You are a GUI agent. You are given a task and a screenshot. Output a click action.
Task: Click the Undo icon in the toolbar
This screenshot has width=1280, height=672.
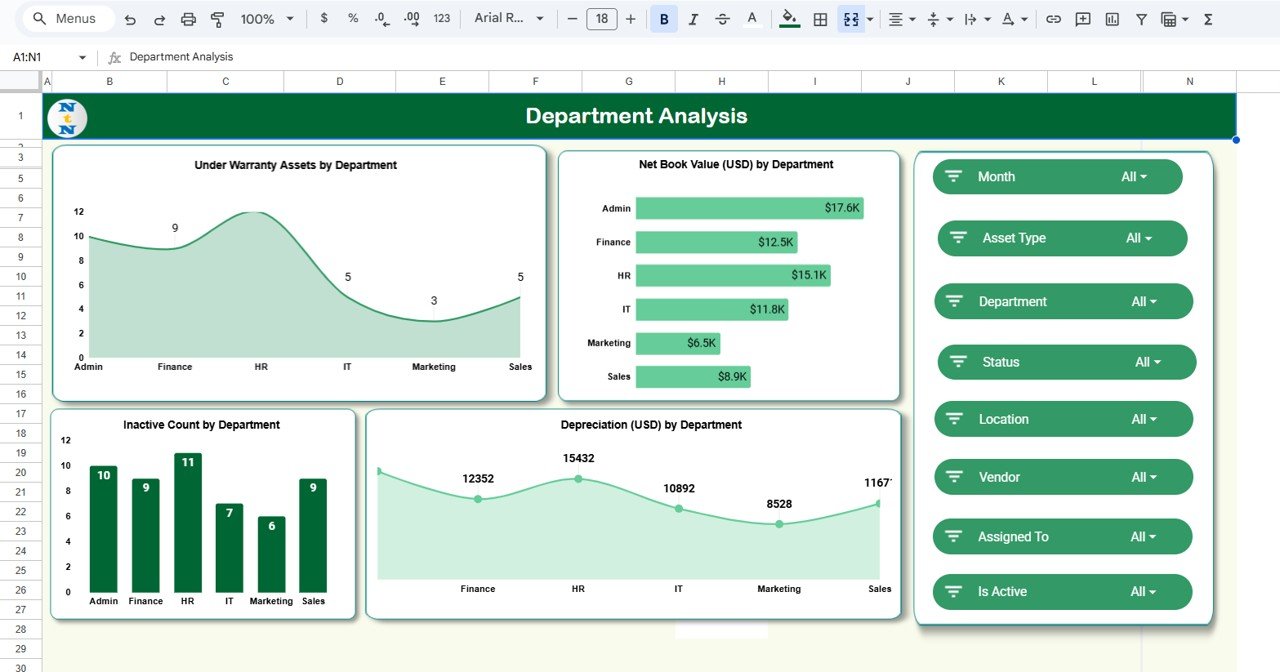[130, 19]
